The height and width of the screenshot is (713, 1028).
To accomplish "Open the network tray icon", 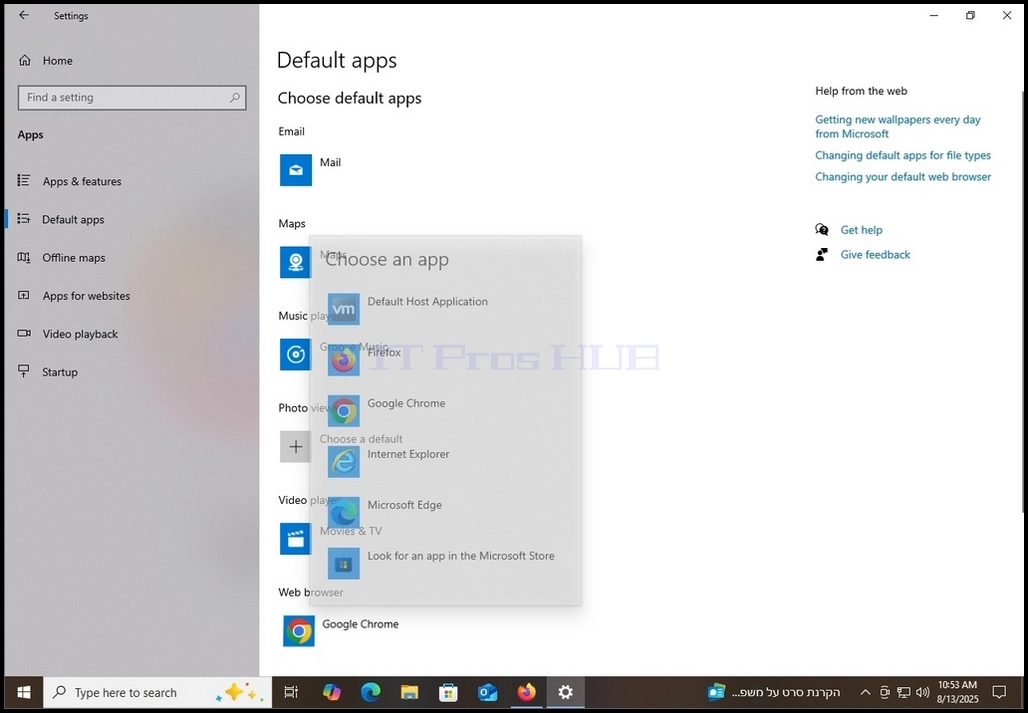I will tap(903, 692).
